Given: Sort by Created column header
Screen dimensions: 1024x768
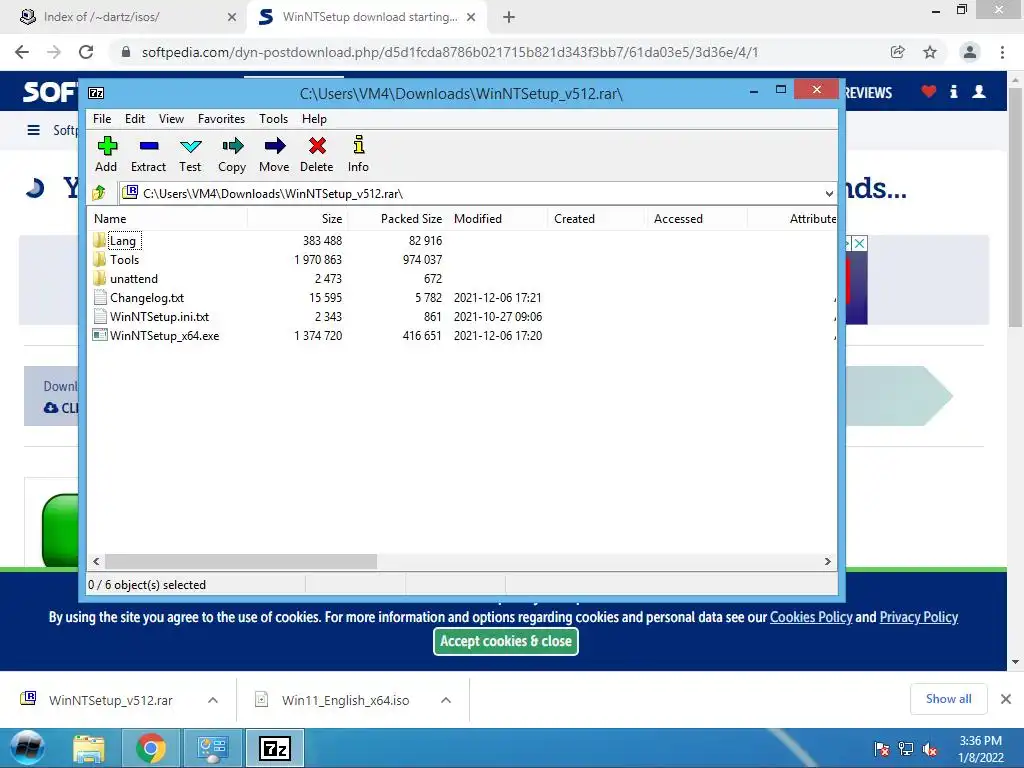Looking at the screenshot, I should (597, 219).
